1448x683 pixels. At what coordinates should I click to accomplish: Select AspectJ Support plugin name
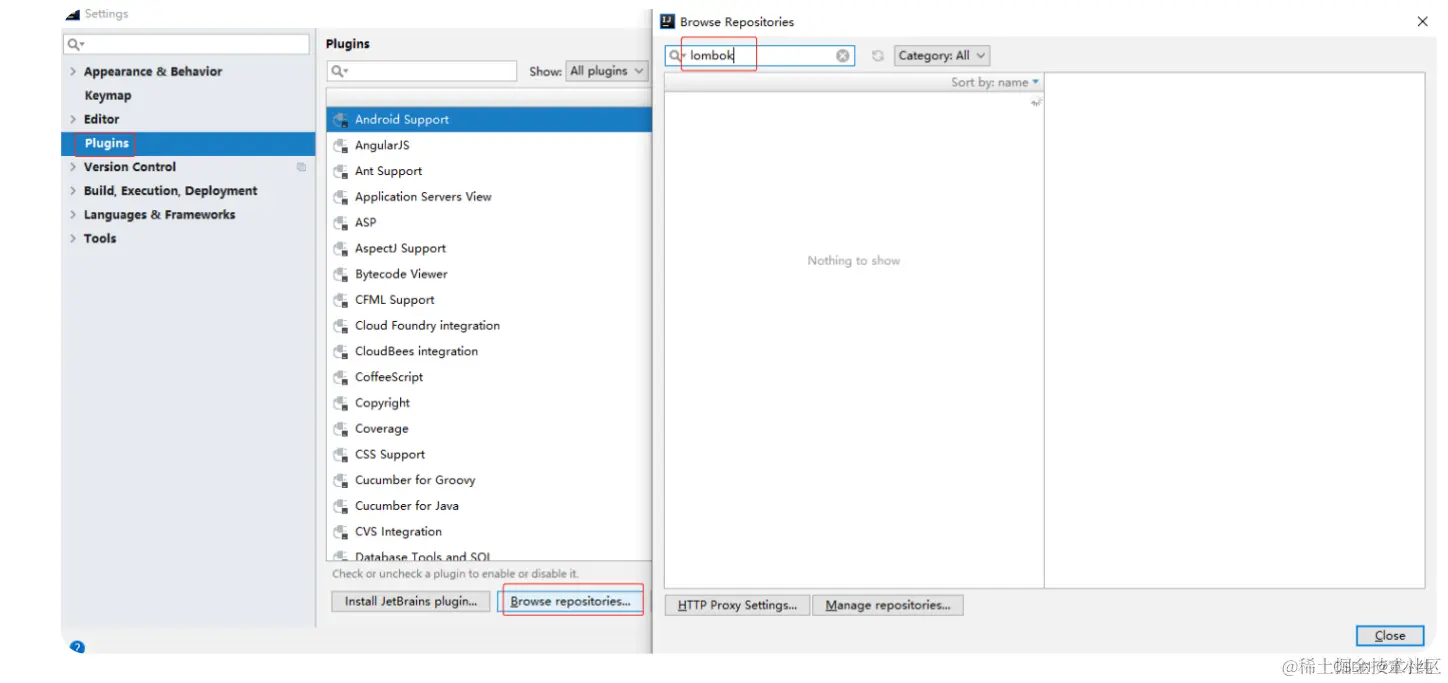[400, 249]
